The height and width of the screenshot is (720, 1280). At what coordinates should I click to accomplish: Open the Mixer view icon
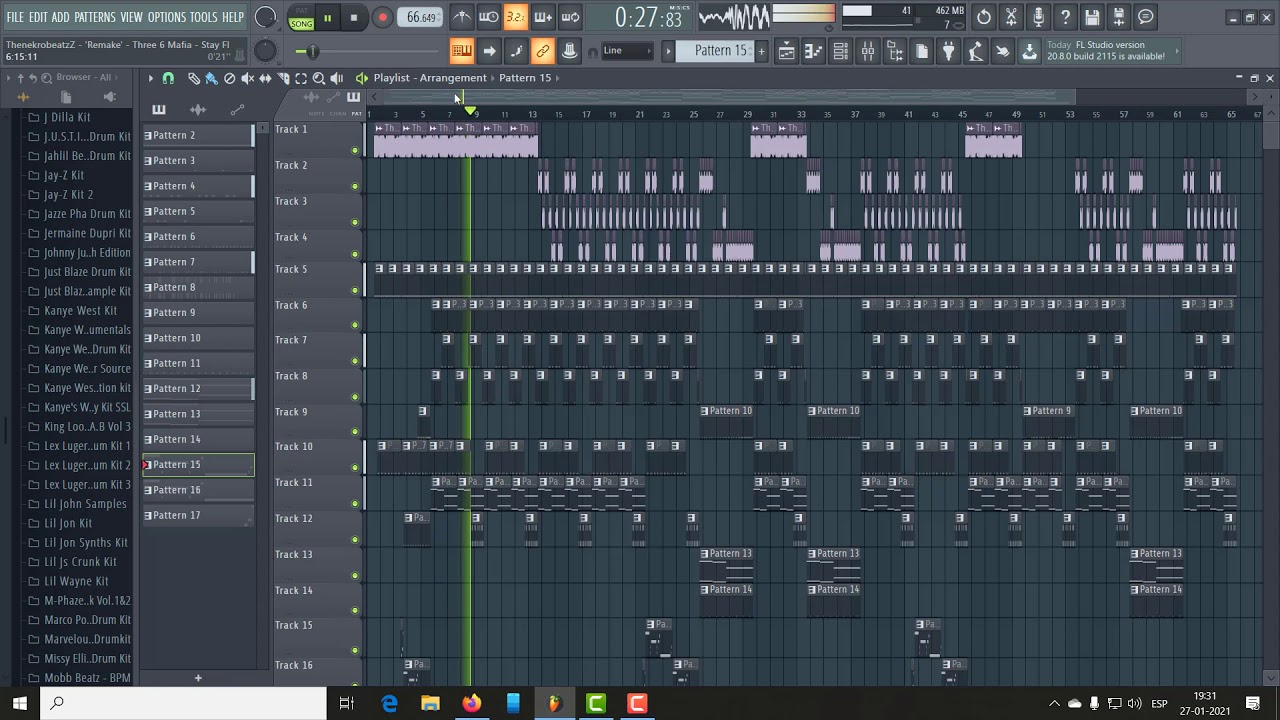click(867, 52)
